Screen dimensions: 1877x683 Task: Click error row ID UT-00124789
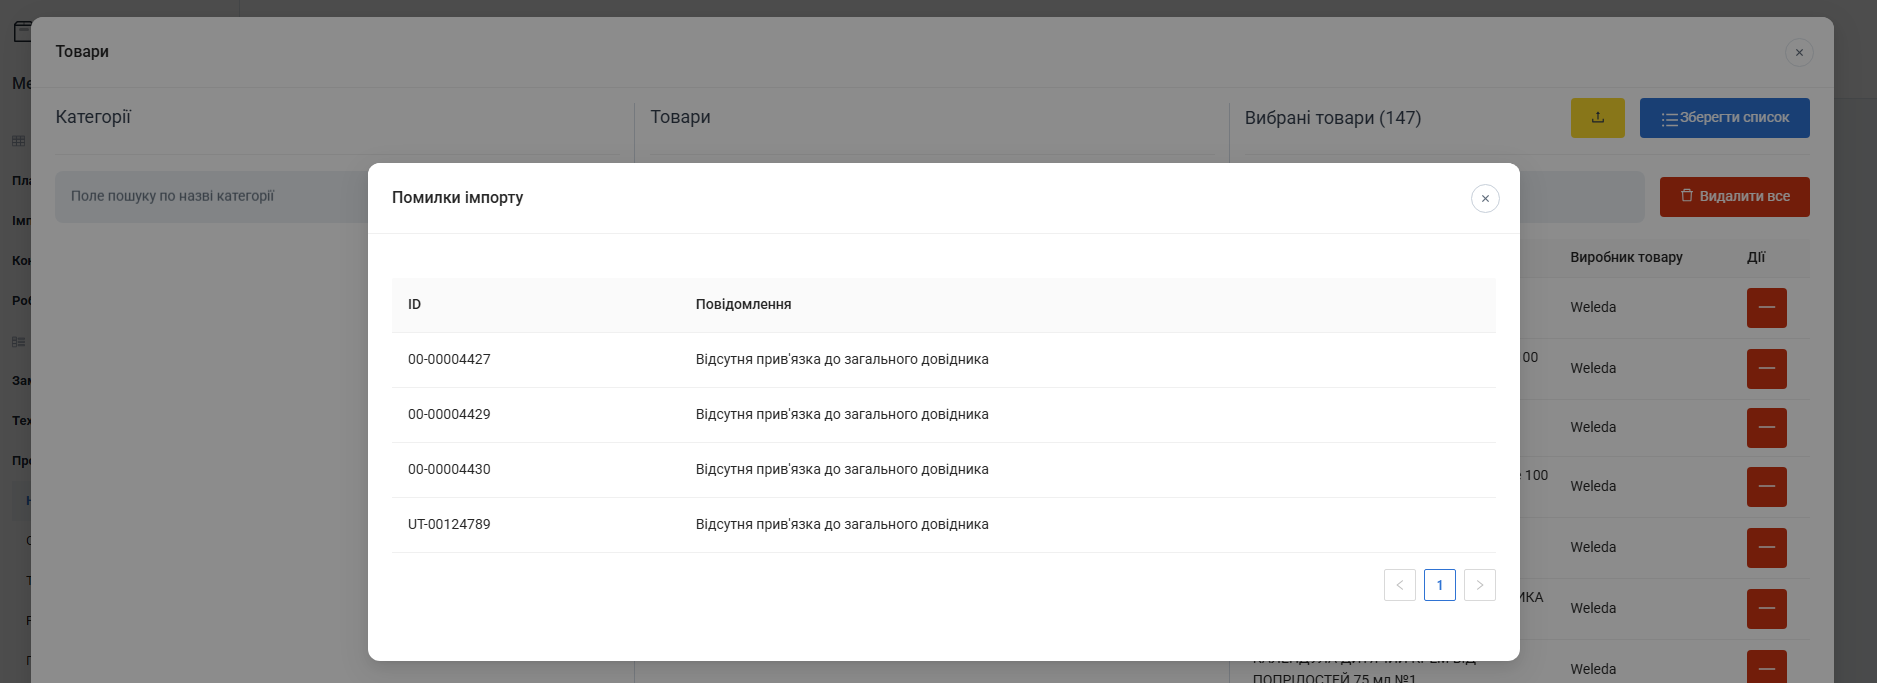(x=449, y=524)
